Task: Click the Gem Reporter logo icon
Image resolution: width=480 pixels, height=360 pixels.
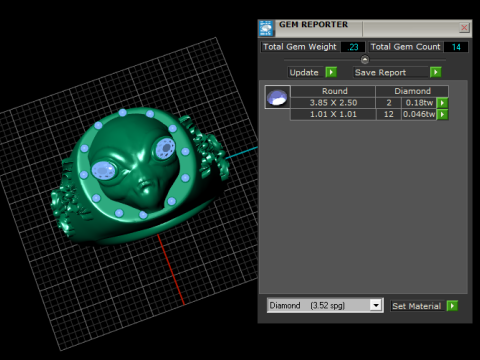Action: (x=266, y=28)
